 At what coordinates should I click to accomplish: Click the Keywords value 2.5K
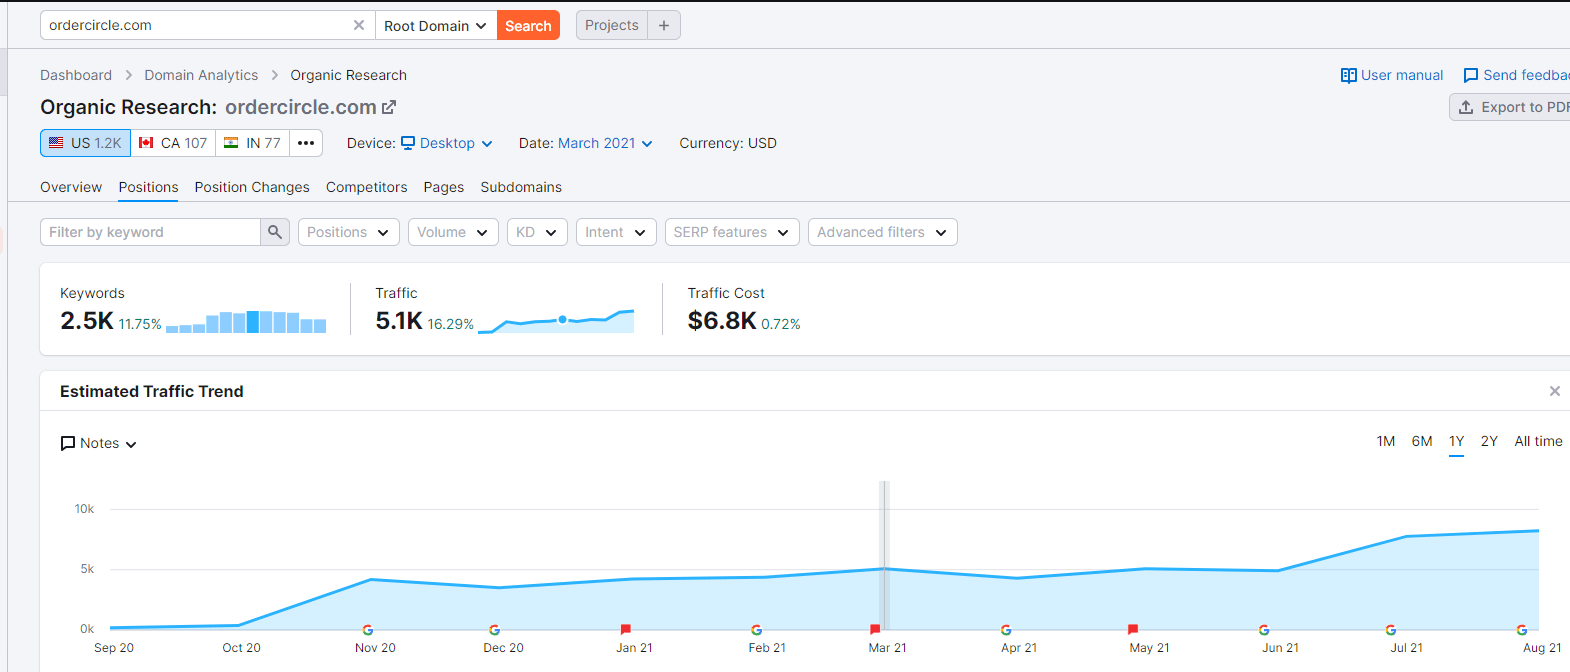(x=87, y=321)
